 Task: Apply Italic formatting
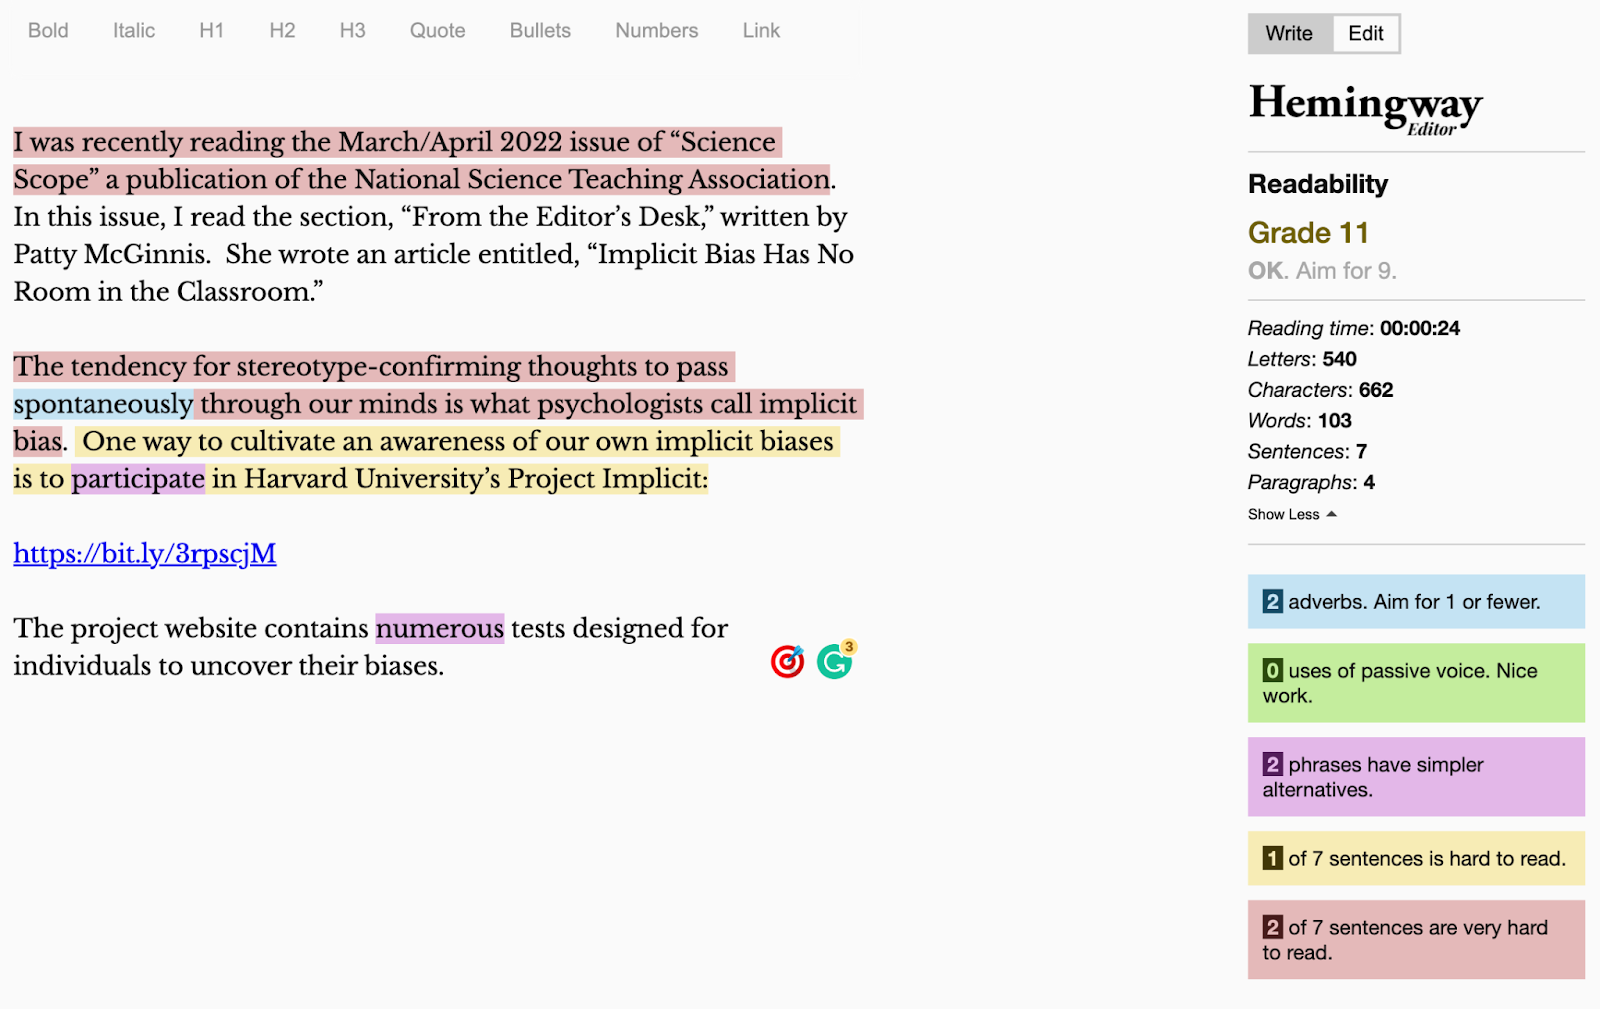coord(134,31)
